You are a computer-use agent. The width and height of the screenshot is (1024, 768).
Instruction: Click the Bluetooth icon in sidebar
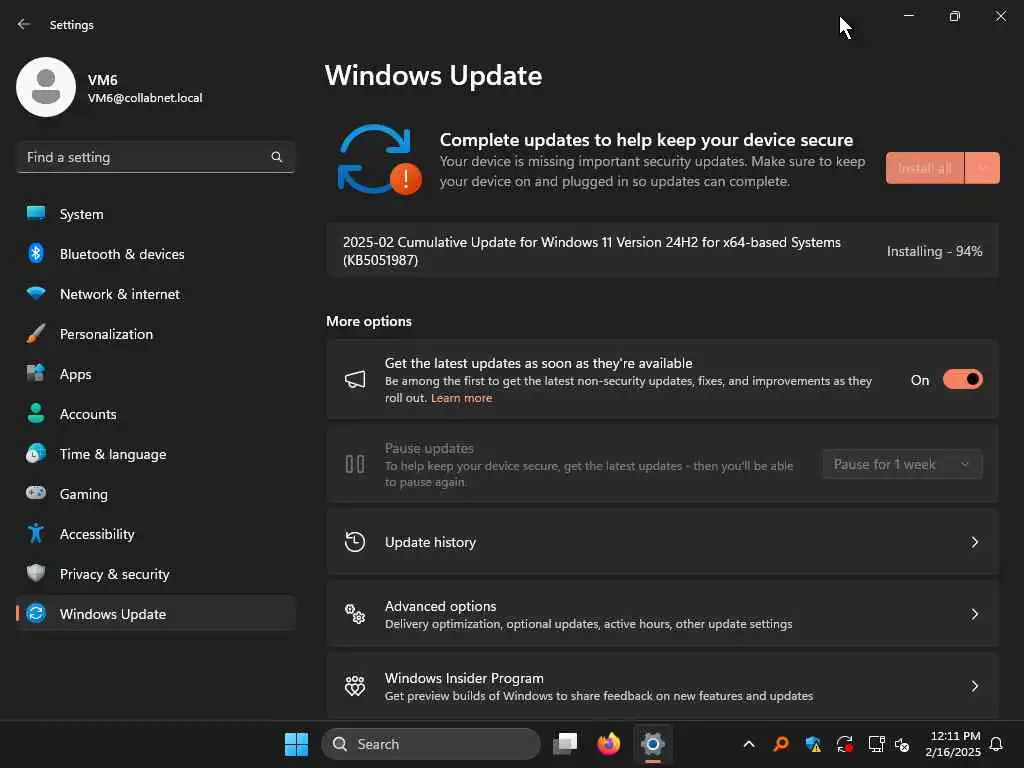(x=36, y=253)
